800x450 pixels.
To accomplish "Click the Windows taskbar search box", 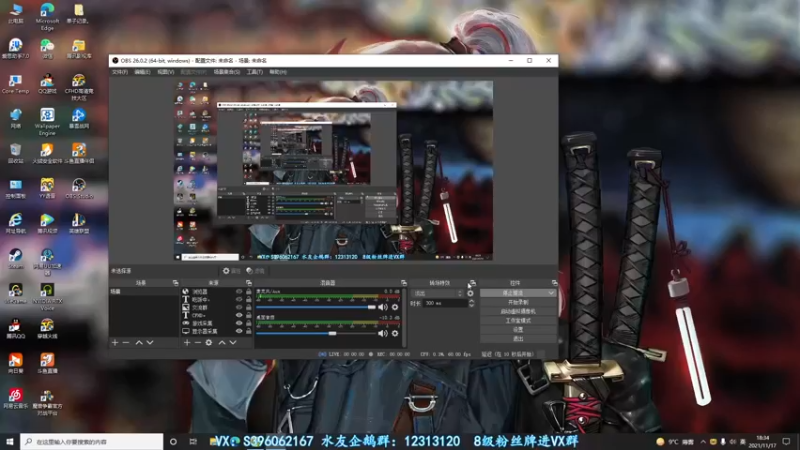I will [92, 441].
